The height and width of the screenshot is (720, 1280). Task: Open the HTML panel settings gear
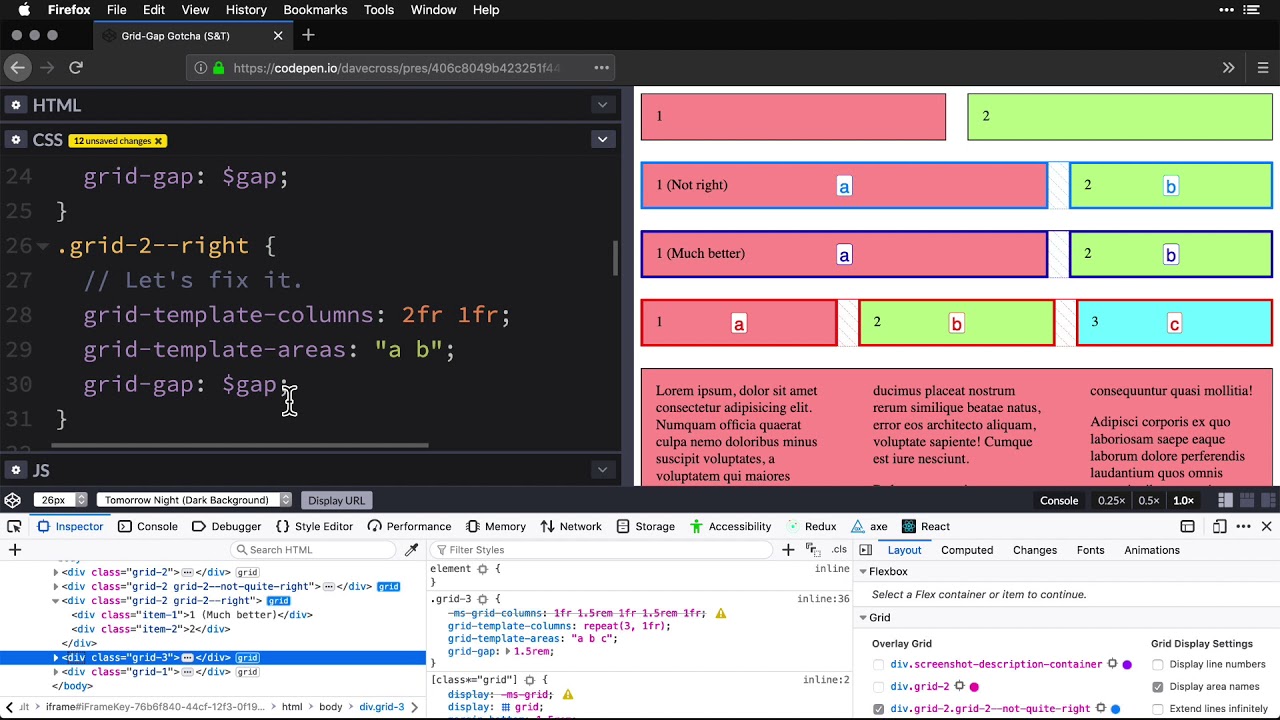[x=16, y=105]
